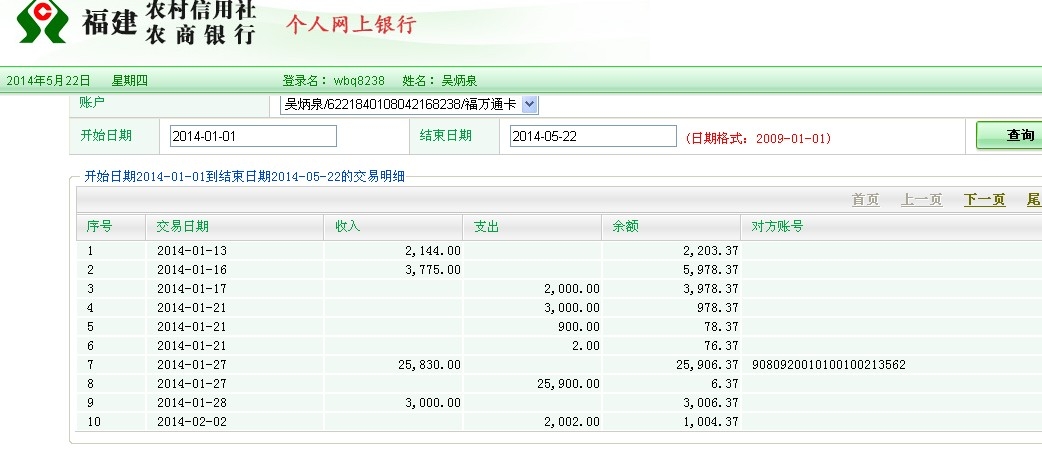Image resolution: width=1042 pixels, height=452 pixels.
Task: Click the date 2014年5月22日 in the header
Action: (48, 81)
